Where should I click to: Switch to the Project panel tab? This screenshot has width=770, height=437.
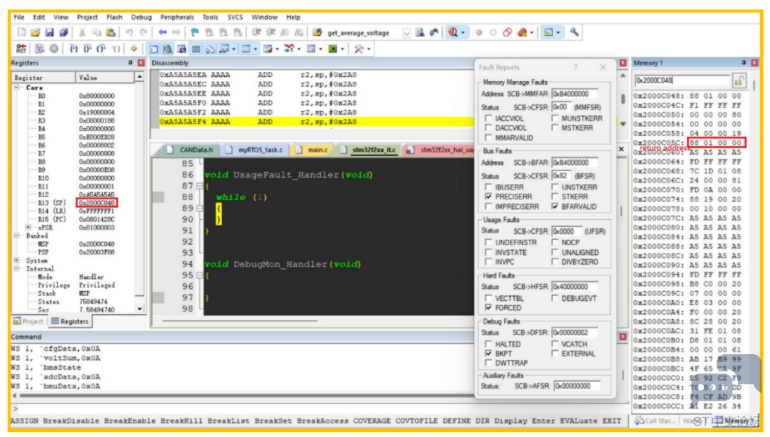click(x=28, y=321)
